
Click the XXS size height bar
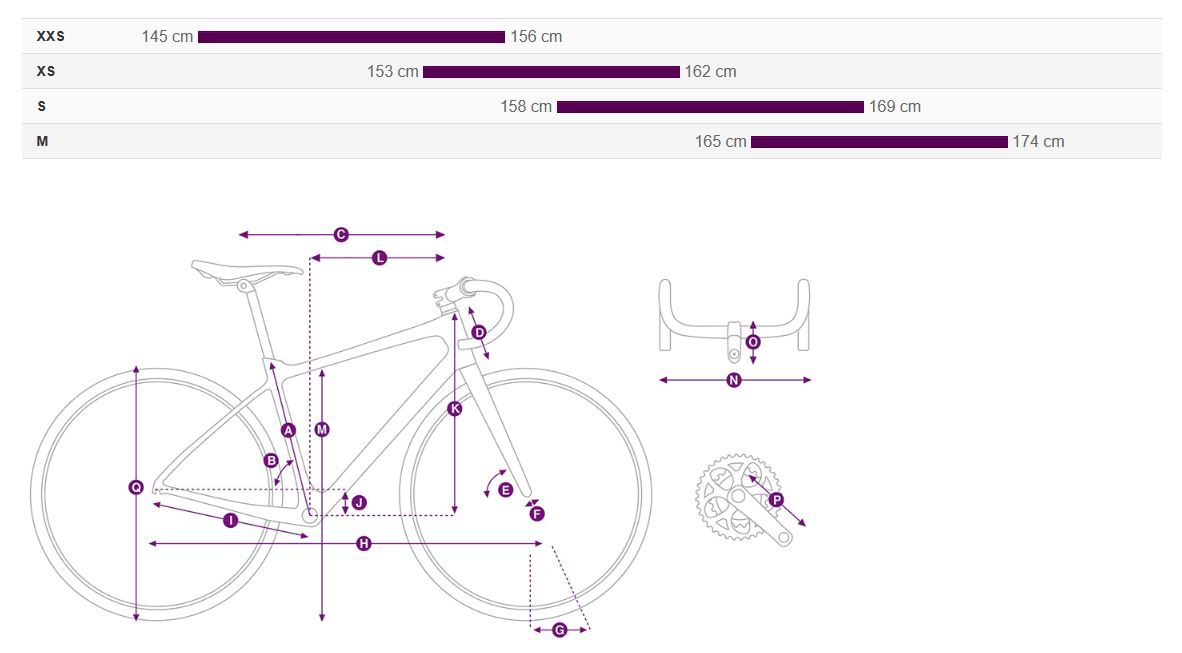tap(351, 37)
